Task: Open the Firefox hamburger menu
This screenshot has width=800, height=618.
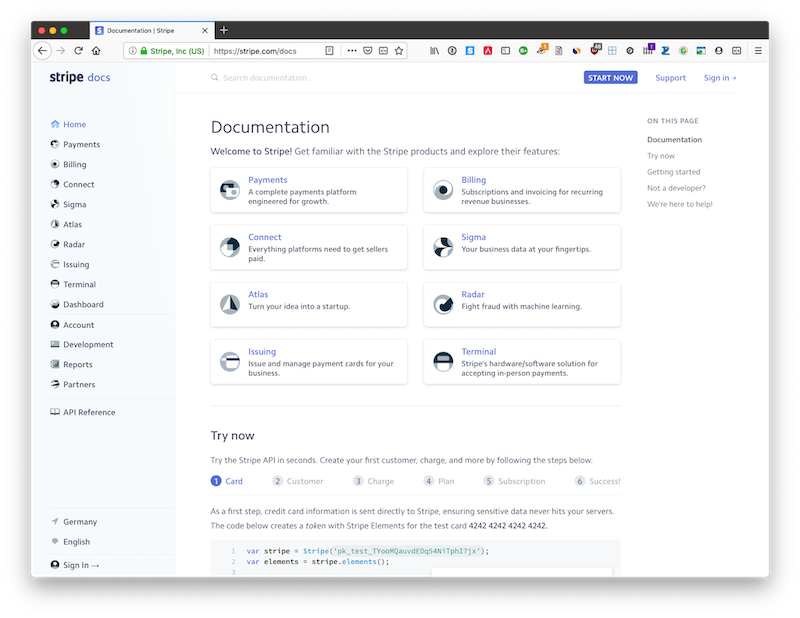Action: [758, 51]
